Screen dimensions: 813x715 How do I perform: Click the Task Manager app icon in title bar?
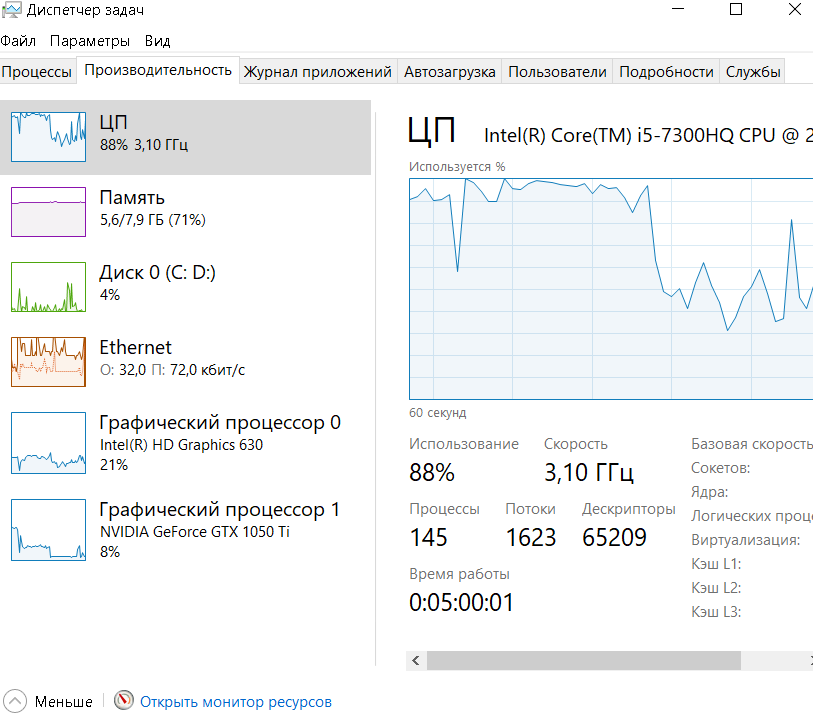11,11
